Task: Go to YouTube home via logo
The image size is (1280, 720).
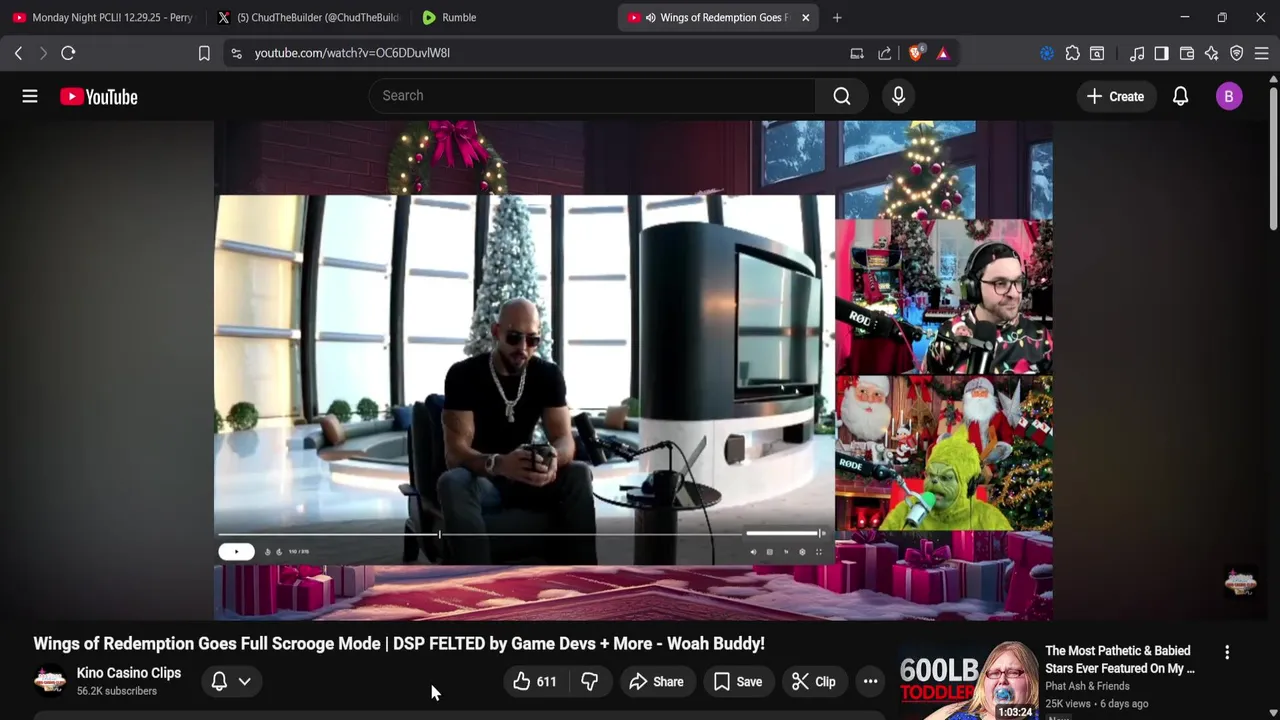Action: pos(98,97)
